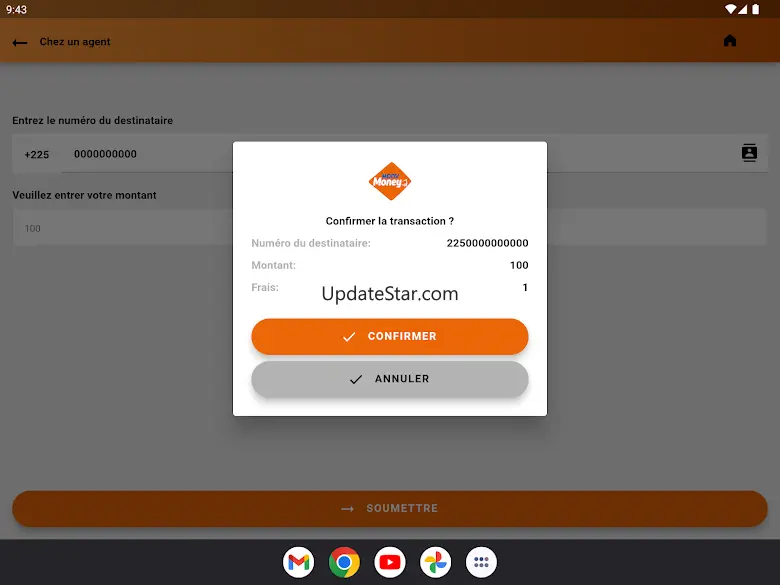780x585 pixels.
Task: Select the 9:43 clock in status bar
Action: coord(16,9)
